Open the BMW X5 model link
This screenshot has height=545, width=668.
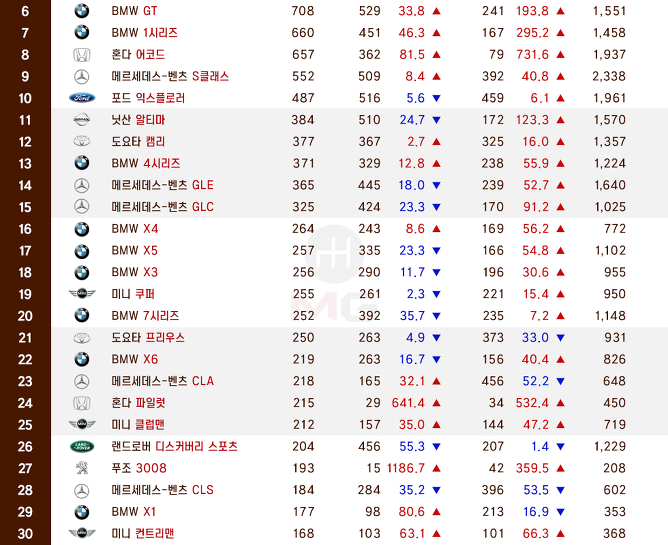[135, 251]
